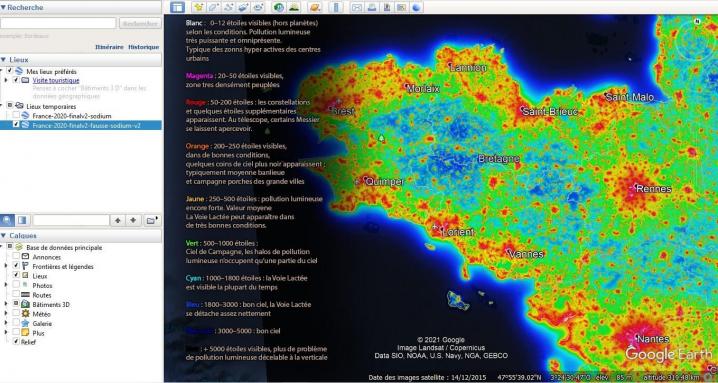Add a placemark with the pushpin icon
The height and width of the screenshot is (383, 718).
point(198,7)
